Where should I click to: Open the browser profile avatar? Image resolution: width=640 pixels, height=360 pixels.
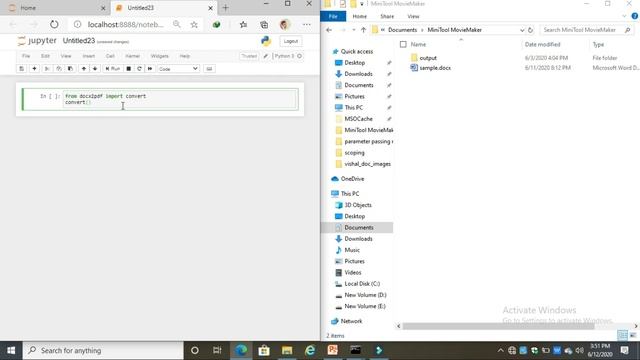(x=284, y=24)
